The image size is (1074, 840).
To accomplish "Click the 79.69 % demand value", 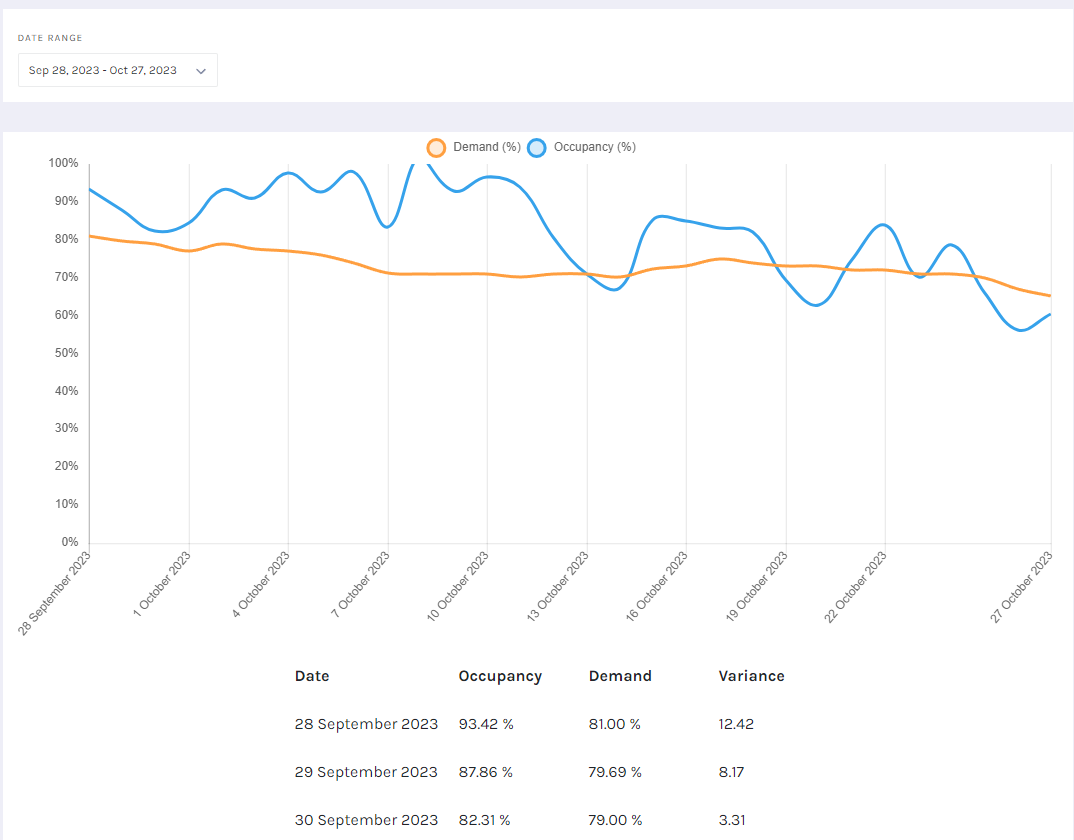I will click(x=615, y=772).
